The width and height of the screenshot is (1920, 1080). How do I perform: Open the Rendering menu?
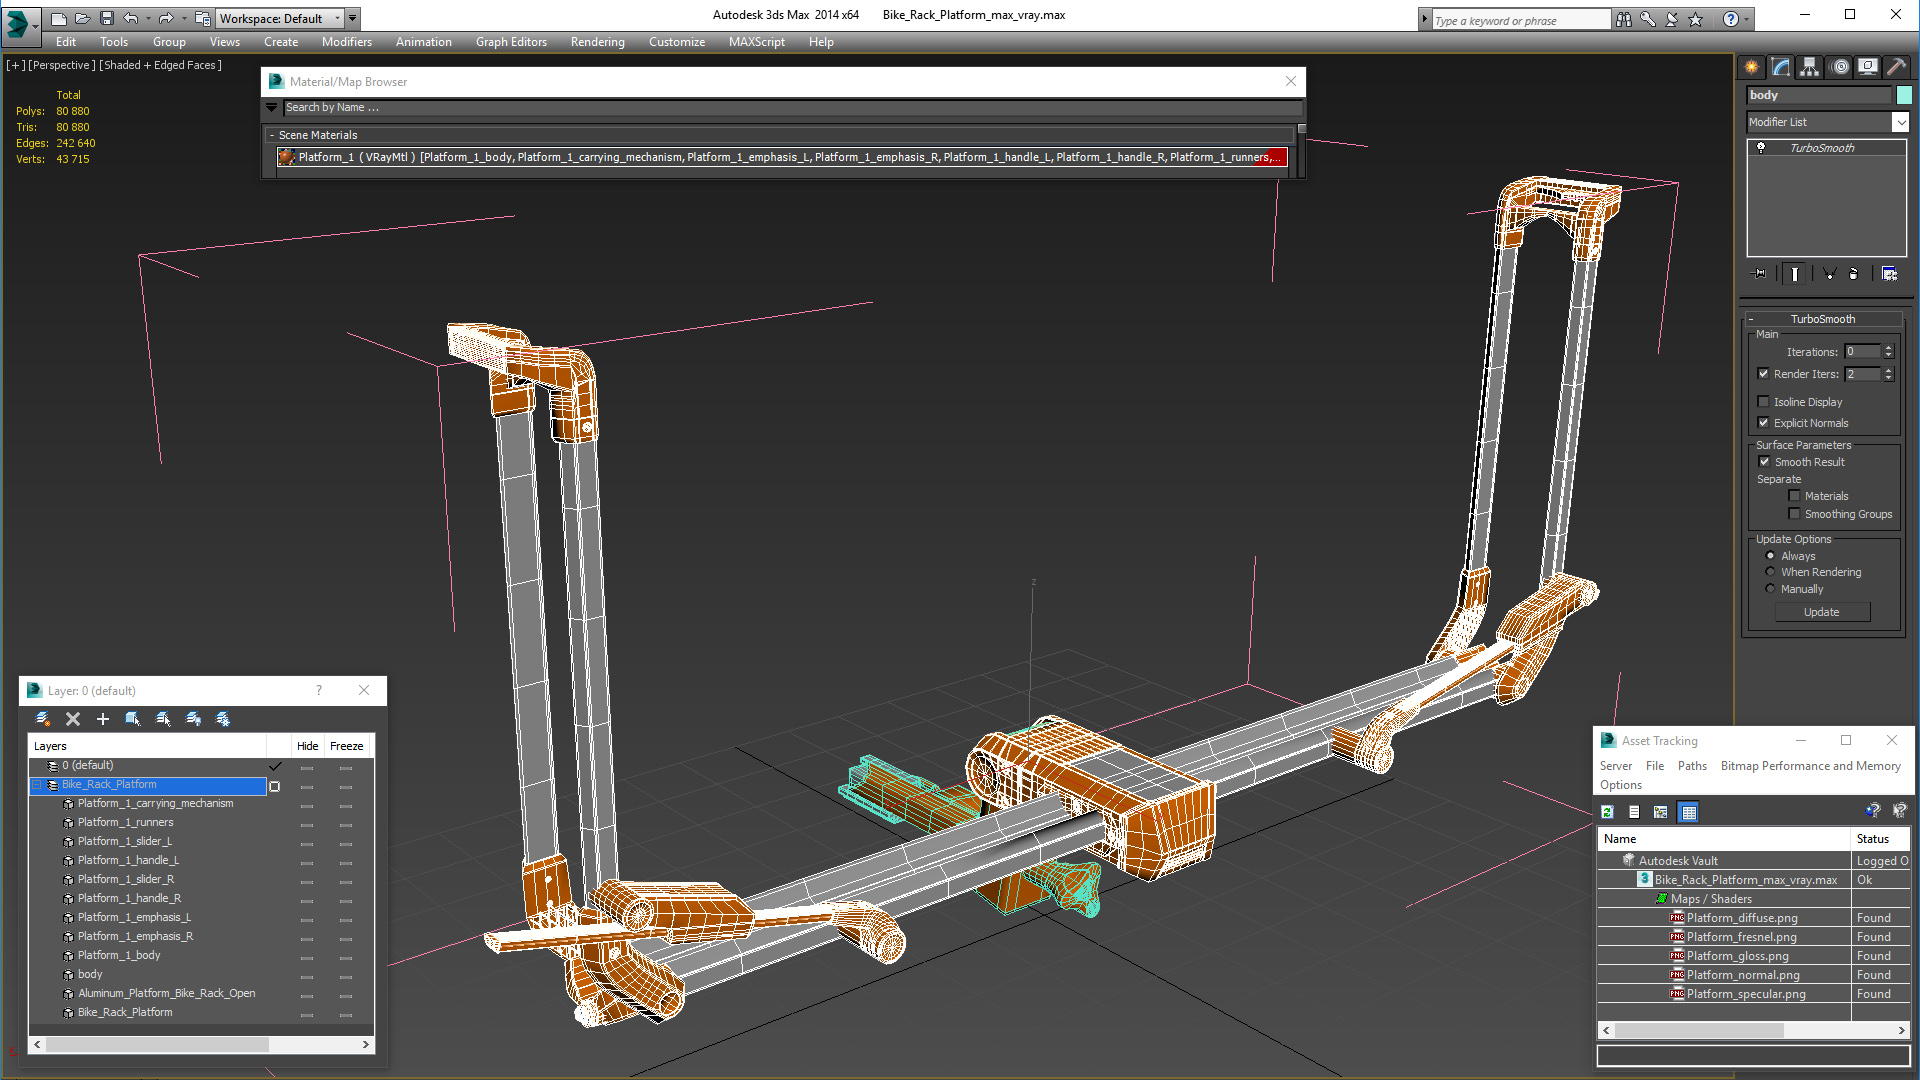pos(597,42)
